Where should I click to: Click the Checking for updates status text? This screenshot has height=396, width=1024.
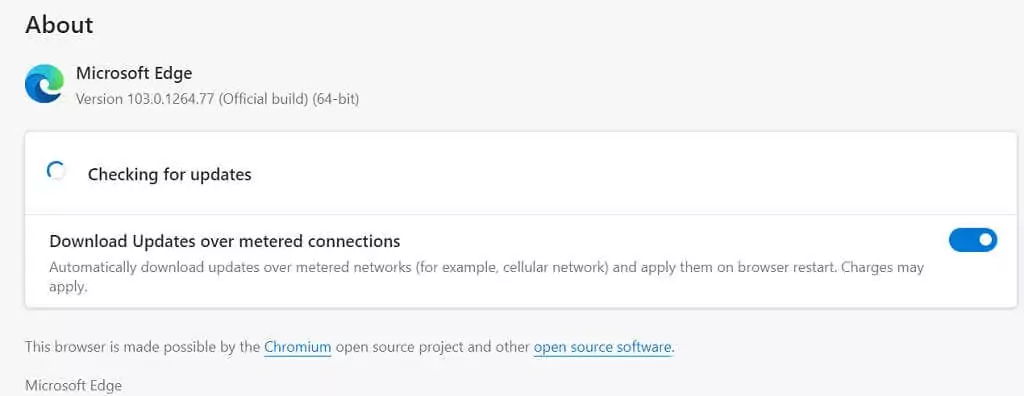point(170,174)
